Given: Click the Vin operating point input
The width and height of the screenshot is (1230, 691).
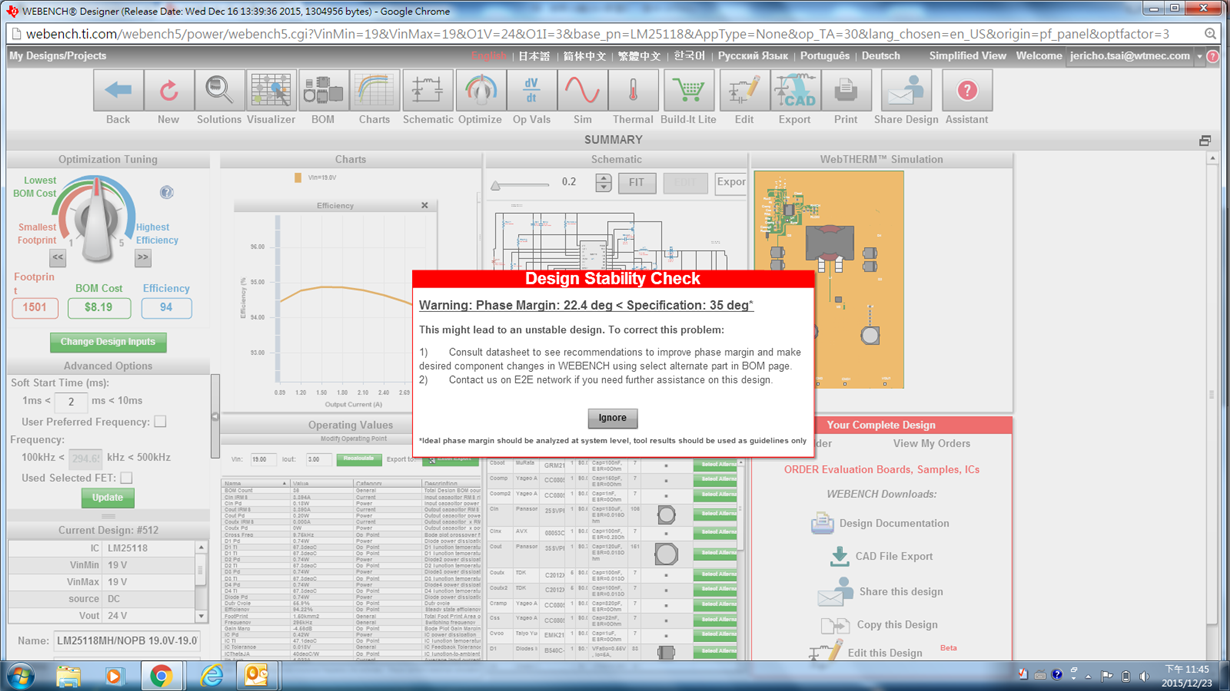Looking at the screenshot, I should [x=263, y=460].
